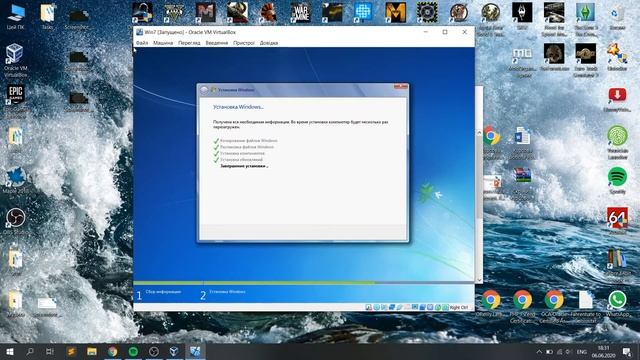The width and height of the screenshot is (640, 360).
Task: Open the Epic Games Launcher desktop shortcut
Action: click(x=16, y=96)
